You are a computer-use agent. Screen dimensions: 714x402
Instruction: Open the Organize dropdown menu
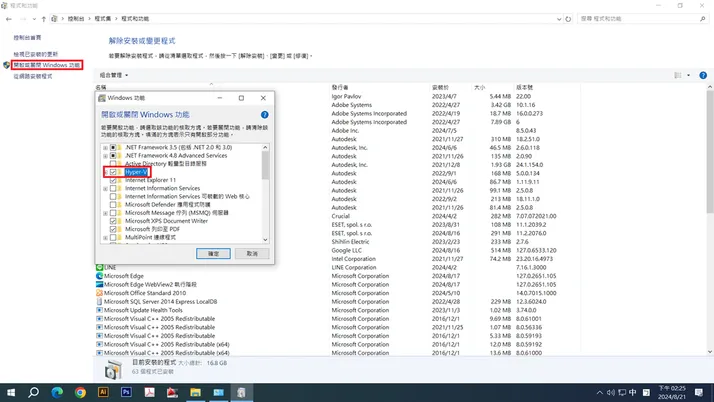114,75
